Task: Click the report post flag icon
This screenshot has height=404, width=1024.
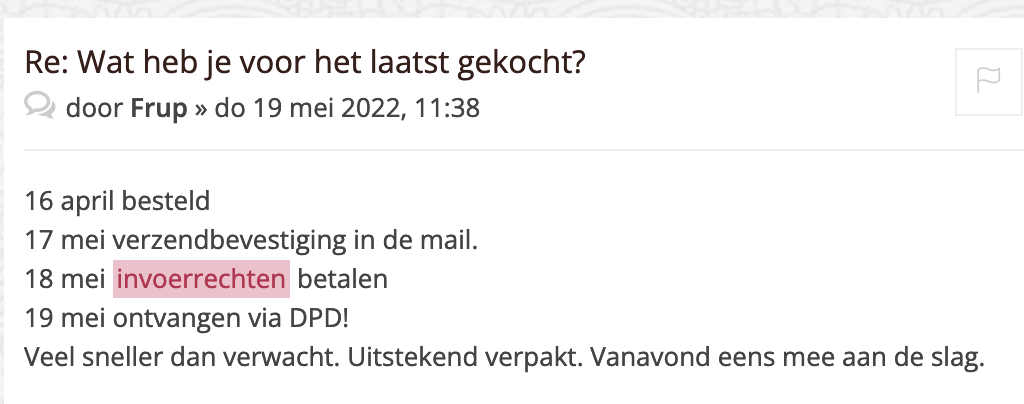Action: [x=988, y=81]
